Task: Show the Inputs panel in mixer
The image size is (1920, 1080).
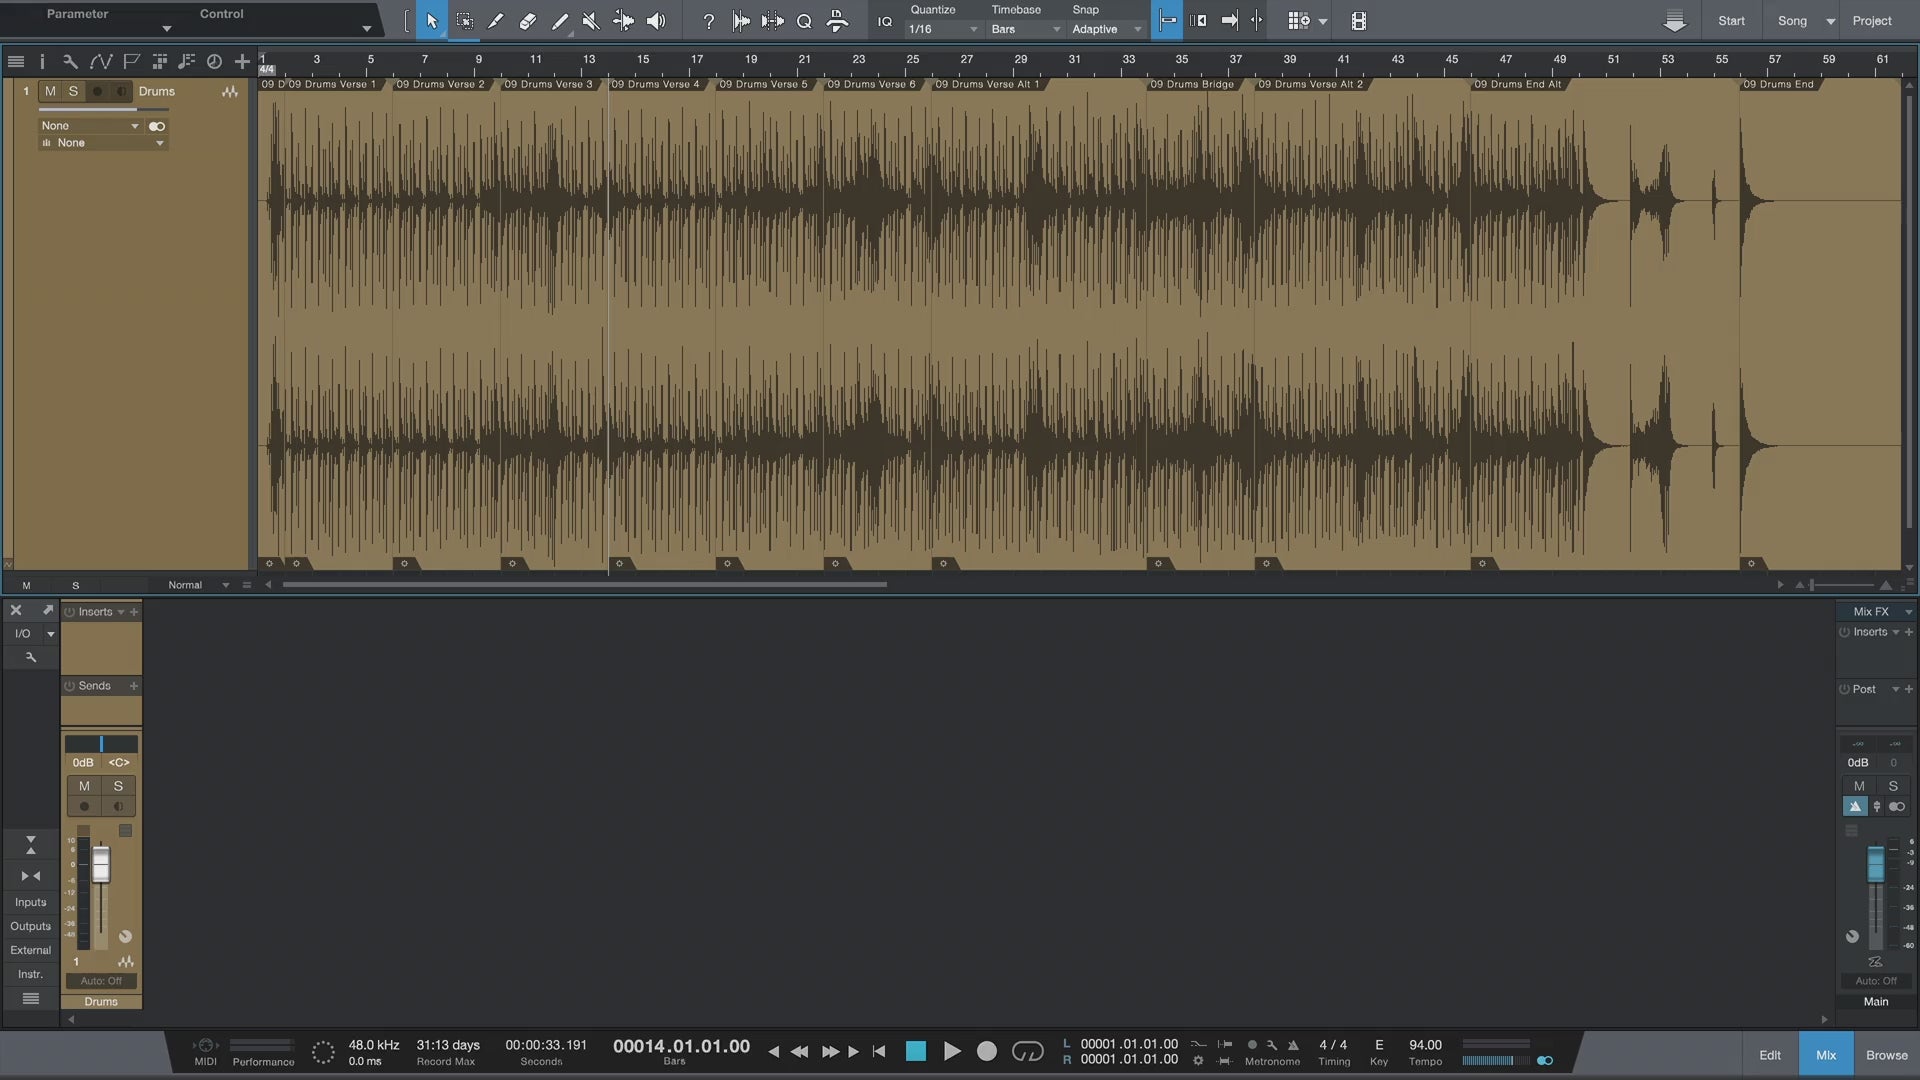Action: [30, 902]
